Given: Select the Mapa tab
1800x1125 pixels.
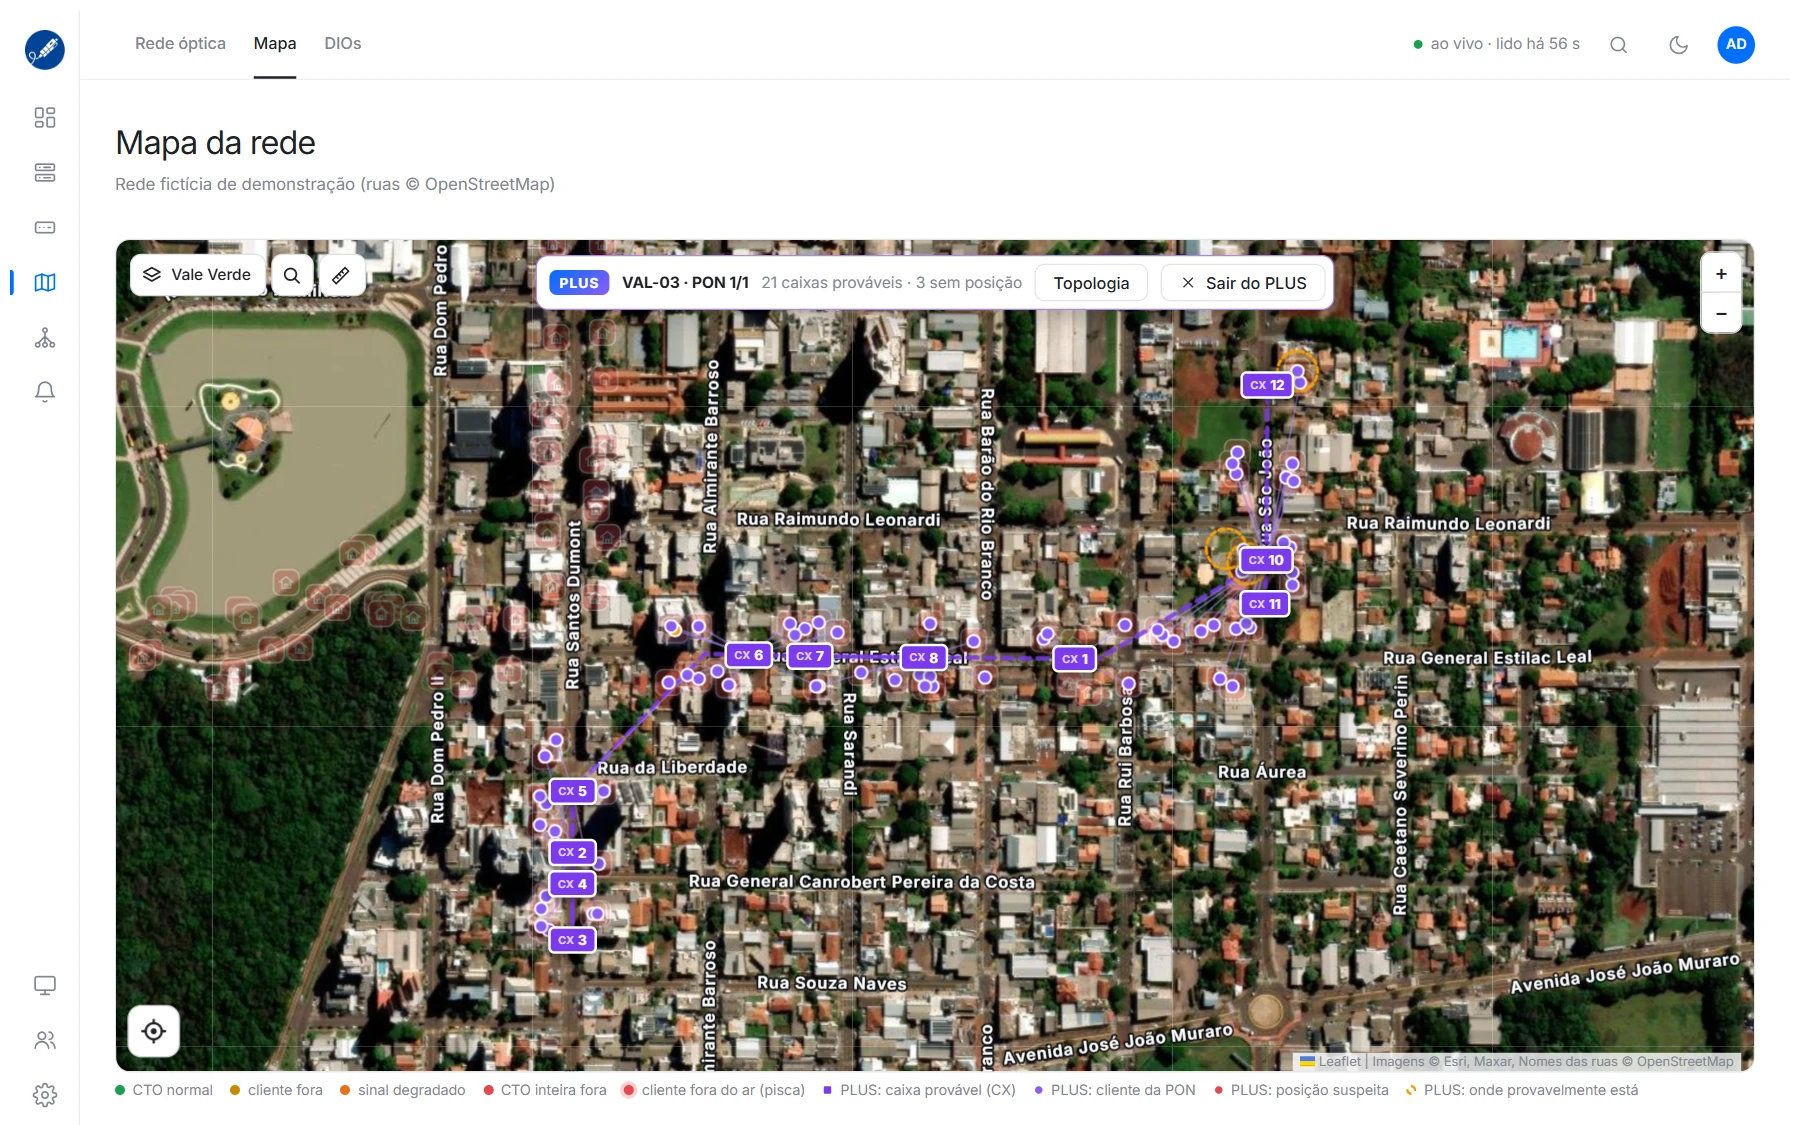Looking at the screenshot, I should pyautogui.click(x=275, y=44).
